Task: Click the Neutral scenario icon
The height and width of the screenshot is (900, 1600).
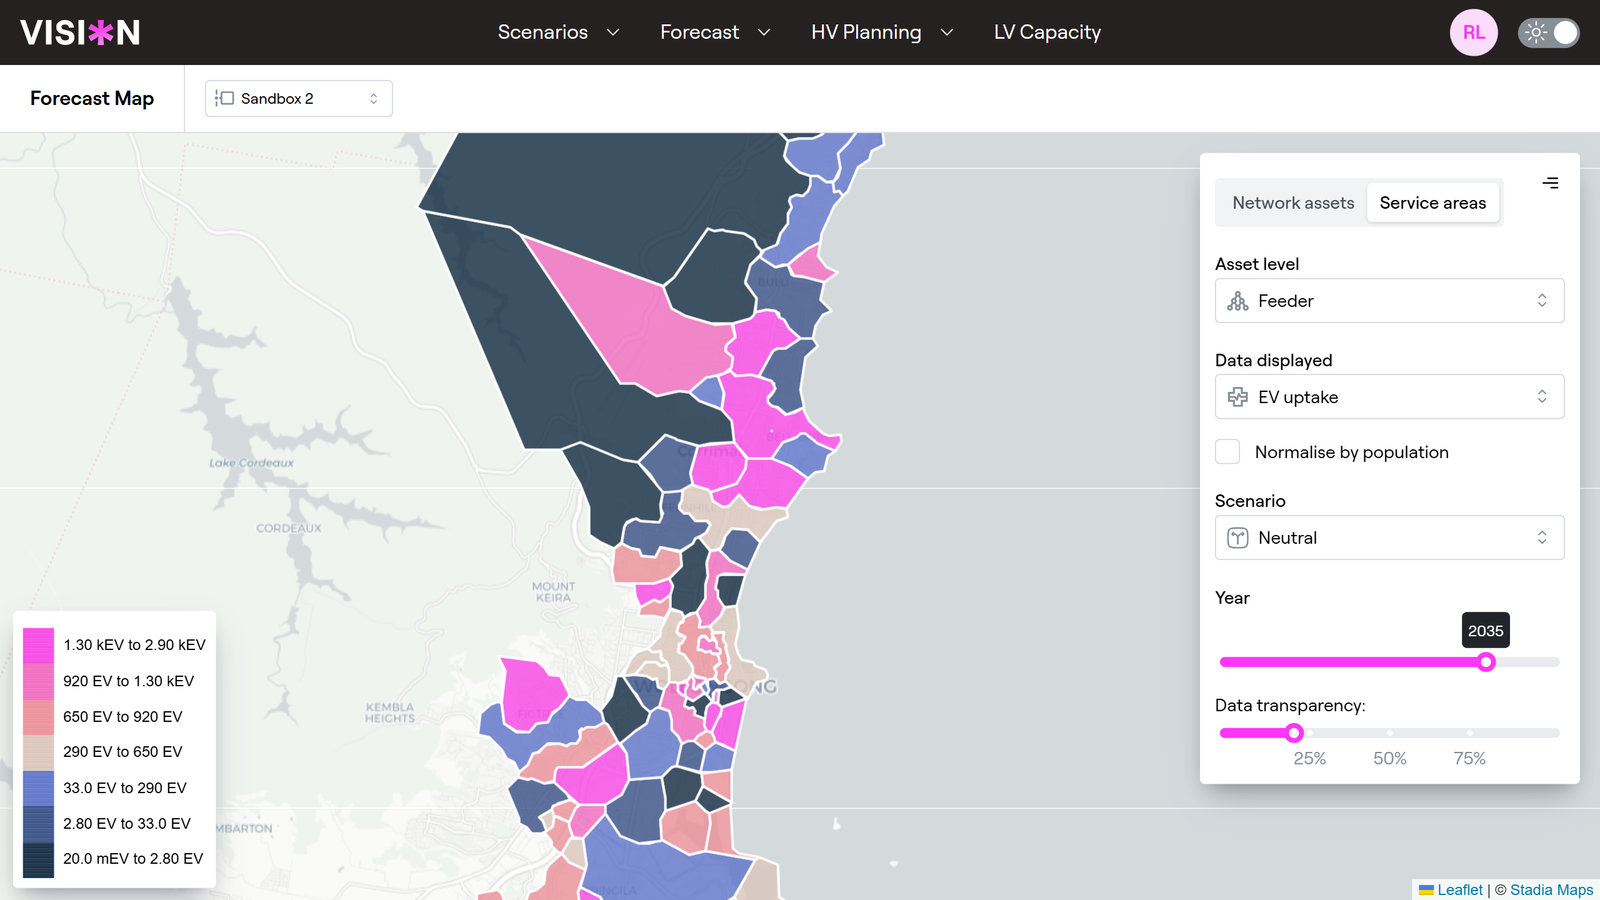Action: [x=1238, y=538]
